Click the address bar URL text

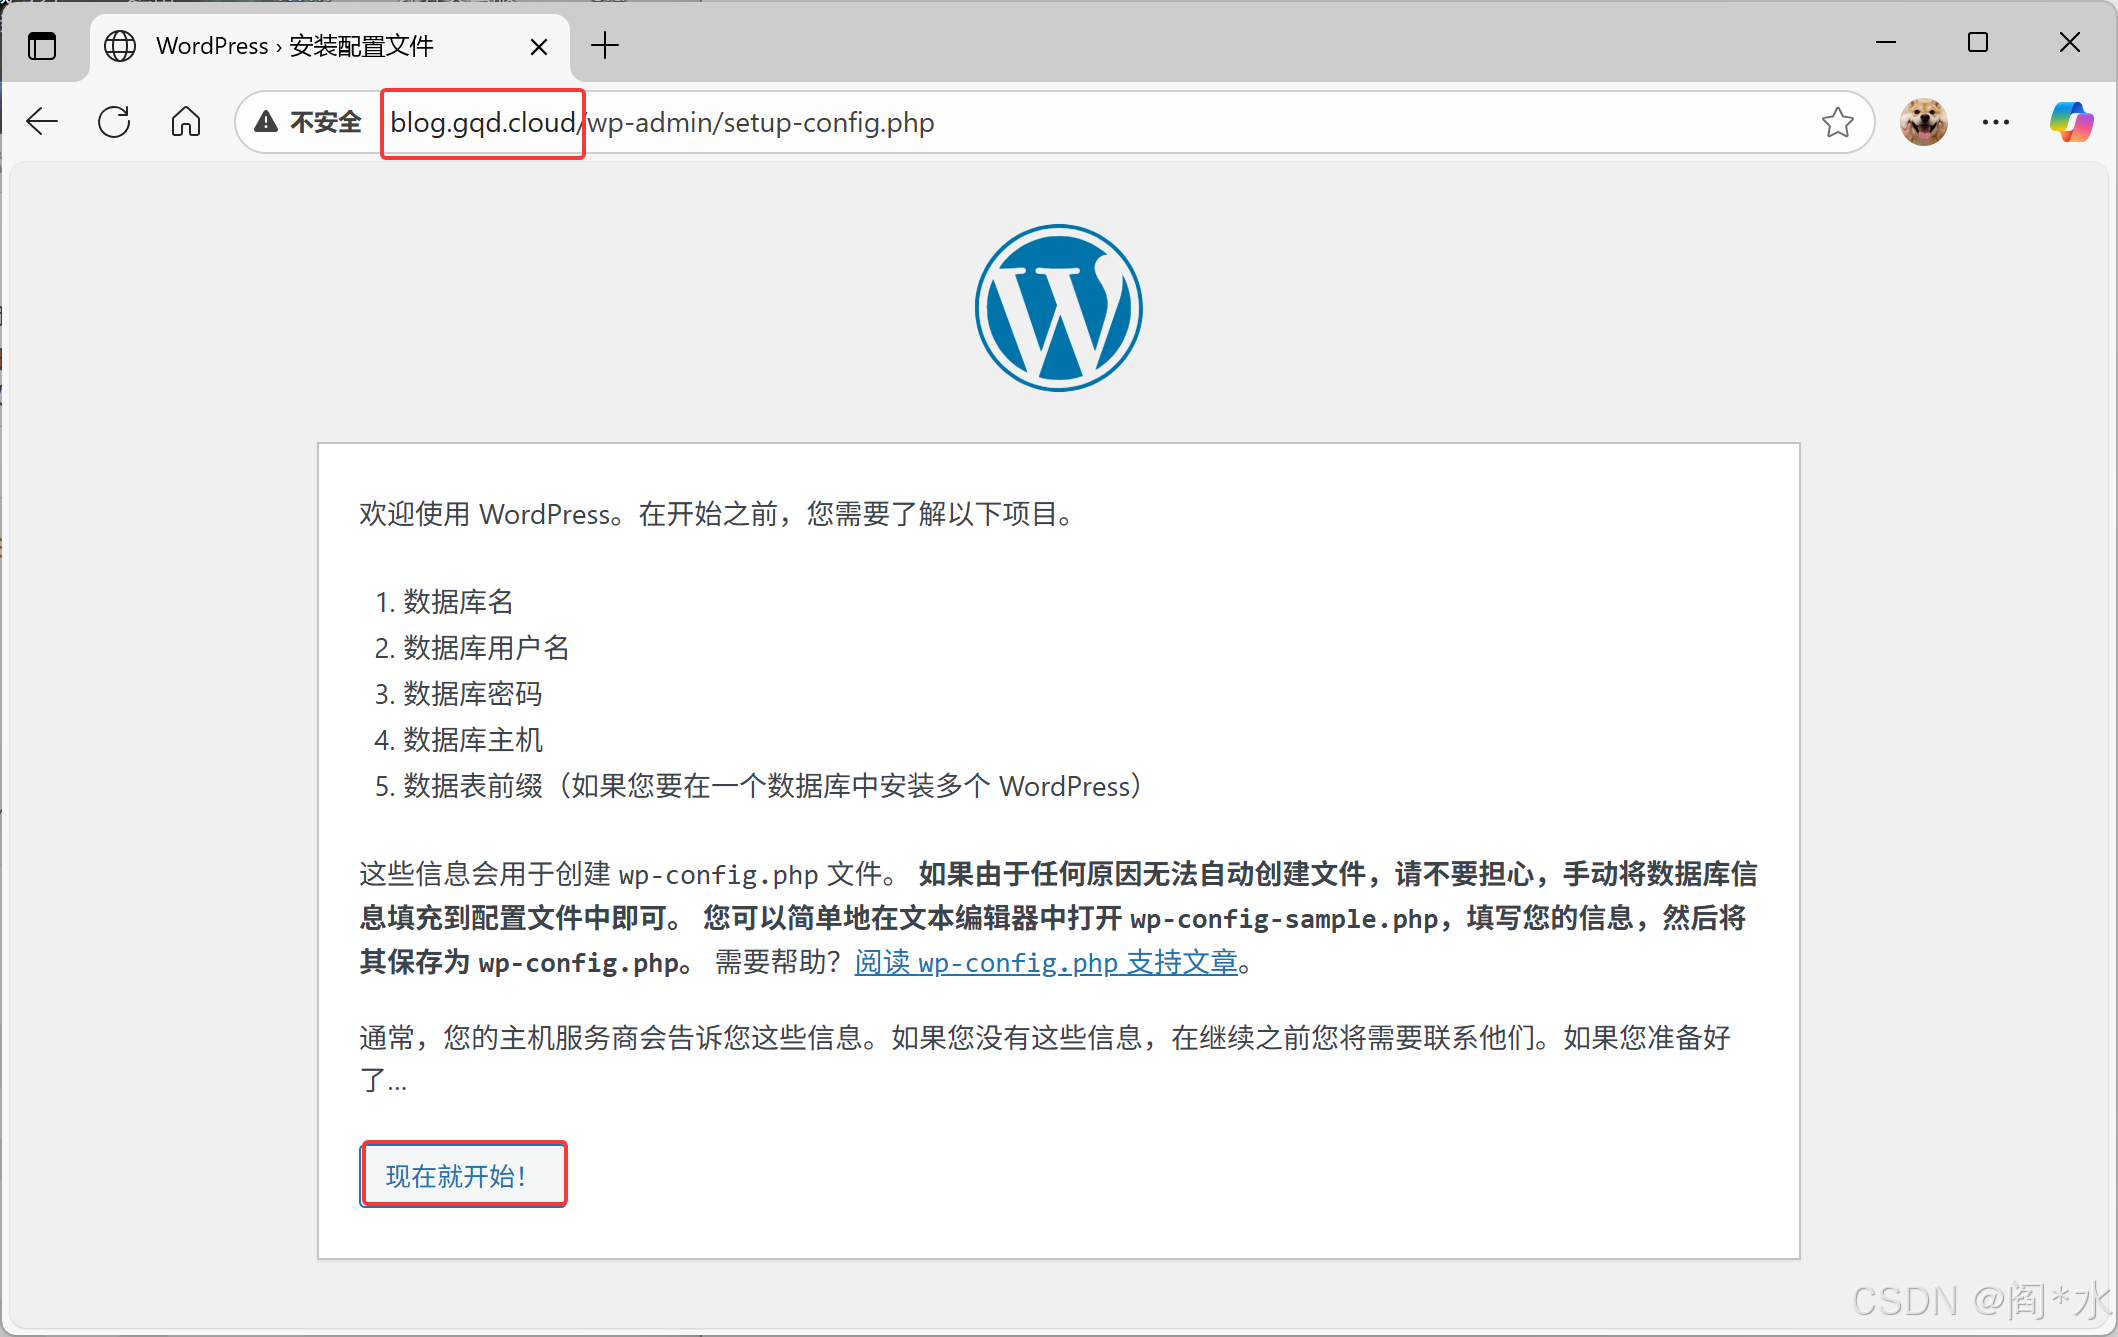tap(761, 122)
